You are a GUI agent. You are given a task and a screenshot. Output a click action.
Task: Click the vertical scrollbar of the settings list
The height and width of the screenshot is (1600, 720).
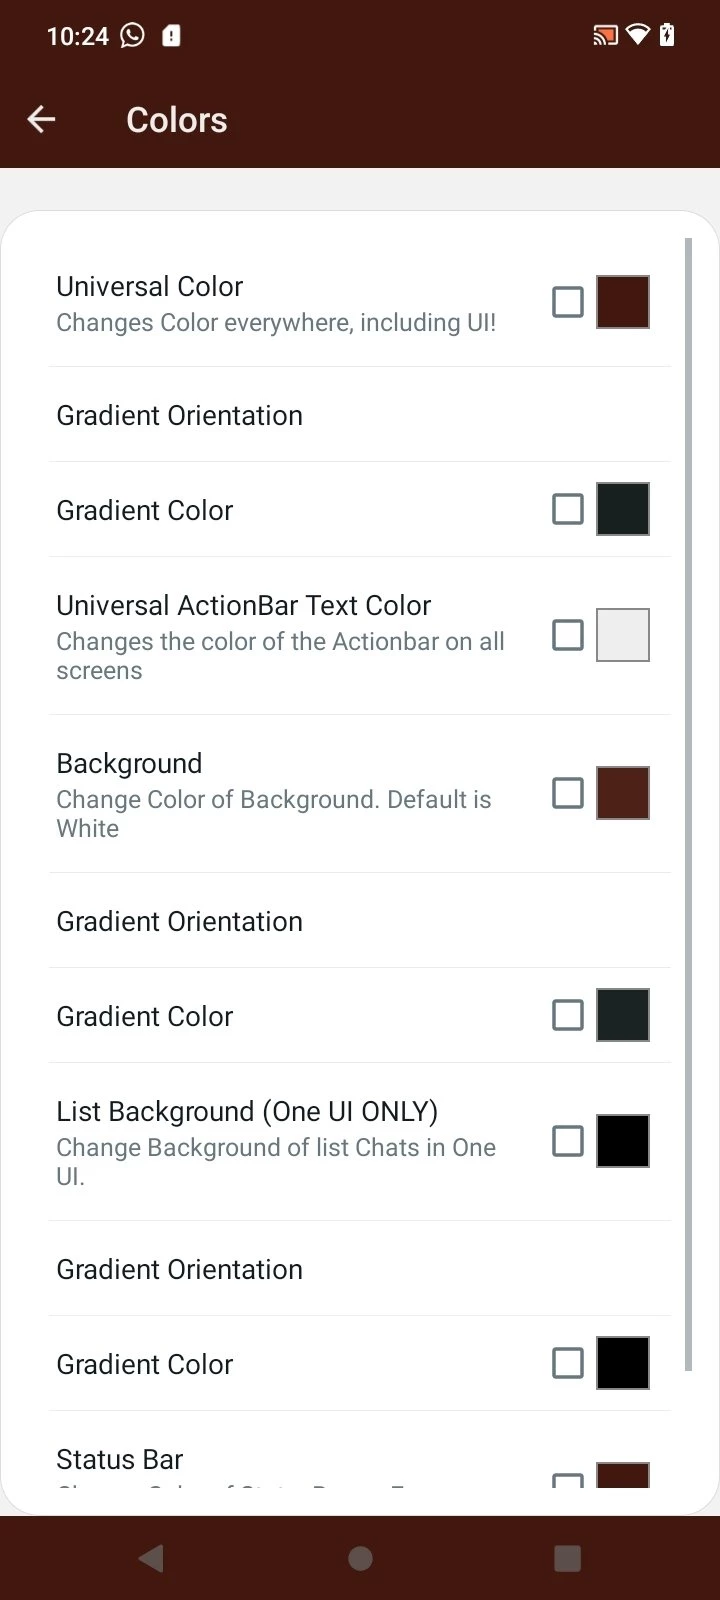688,800
